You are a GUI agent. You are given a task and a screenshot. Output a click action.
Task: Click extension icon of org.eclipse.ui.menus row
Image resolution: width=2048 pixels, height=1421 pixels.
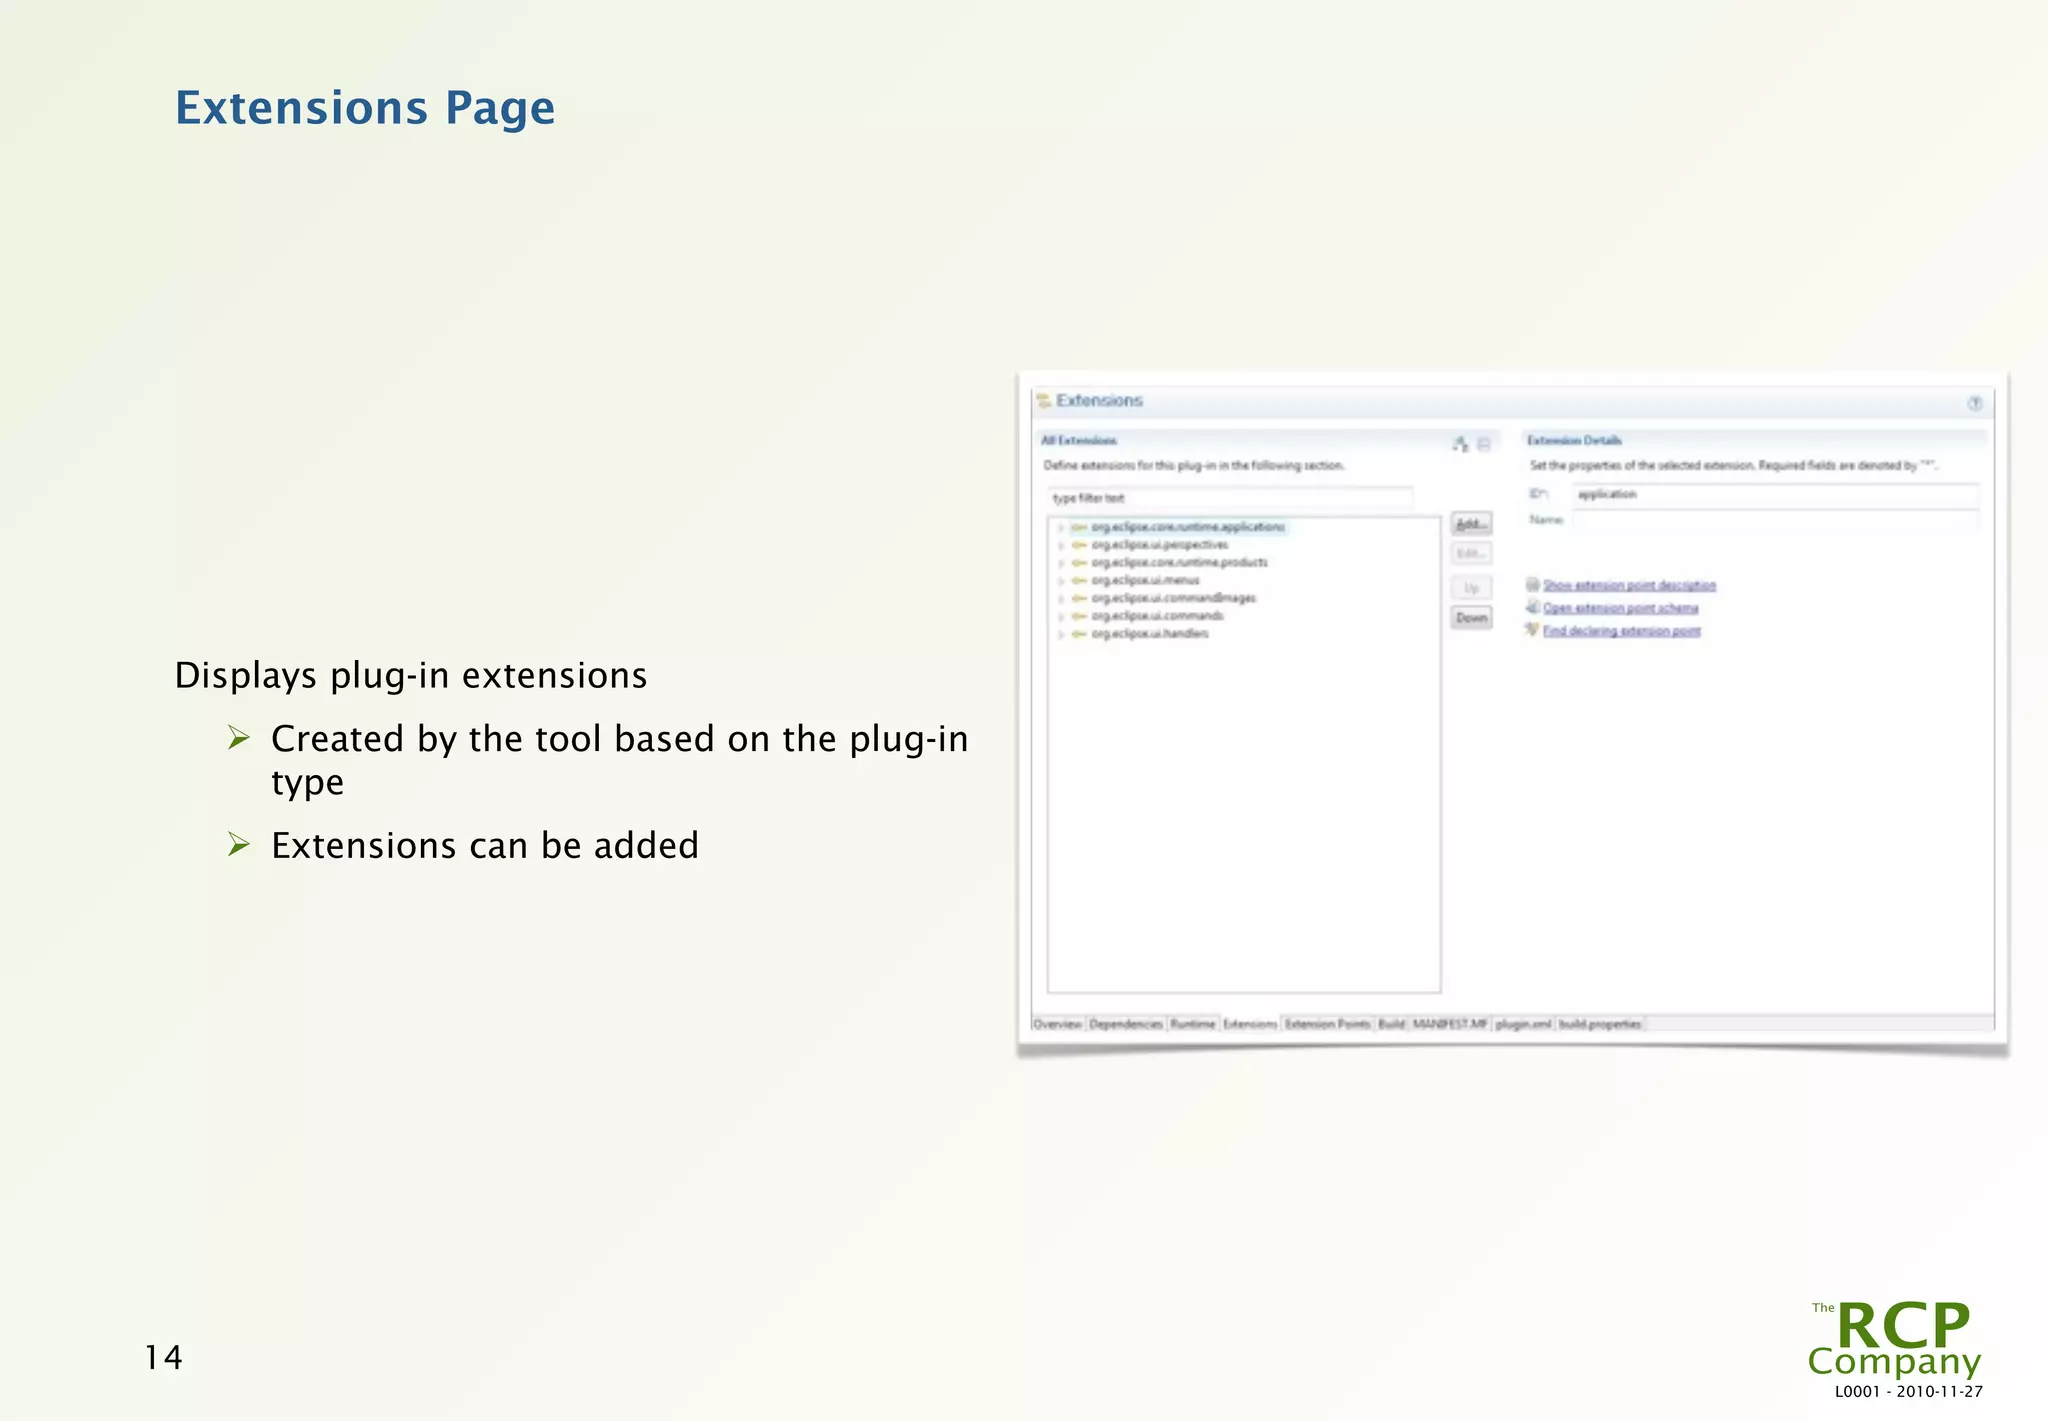point(1079,580)
